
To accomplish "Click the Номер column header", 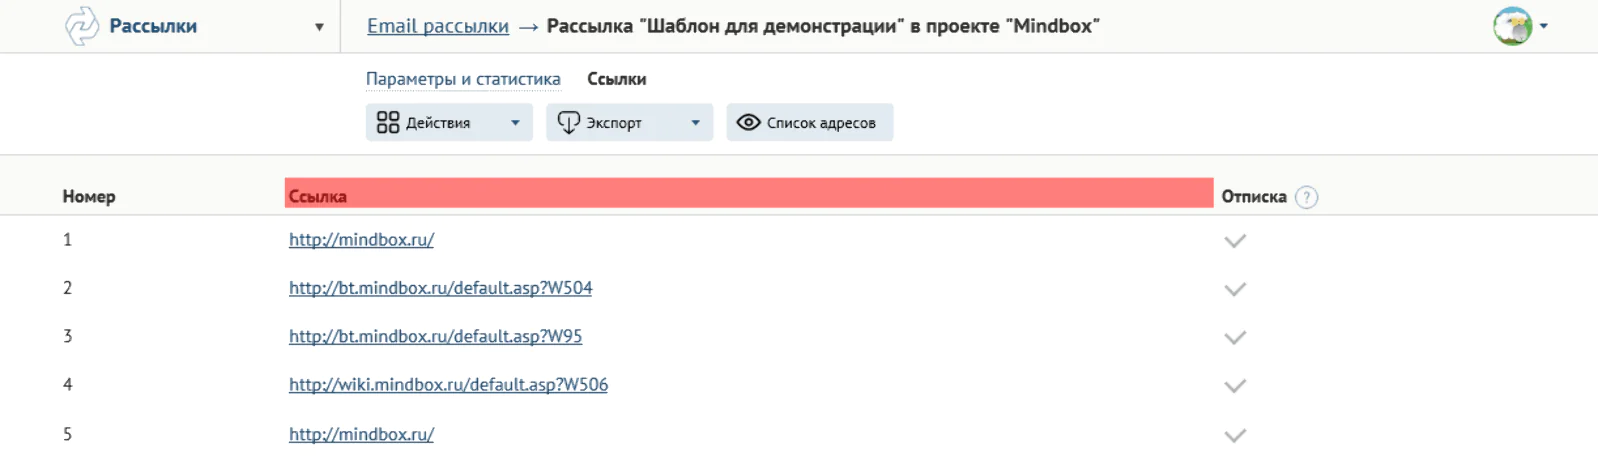I will [x=89, y=197].
